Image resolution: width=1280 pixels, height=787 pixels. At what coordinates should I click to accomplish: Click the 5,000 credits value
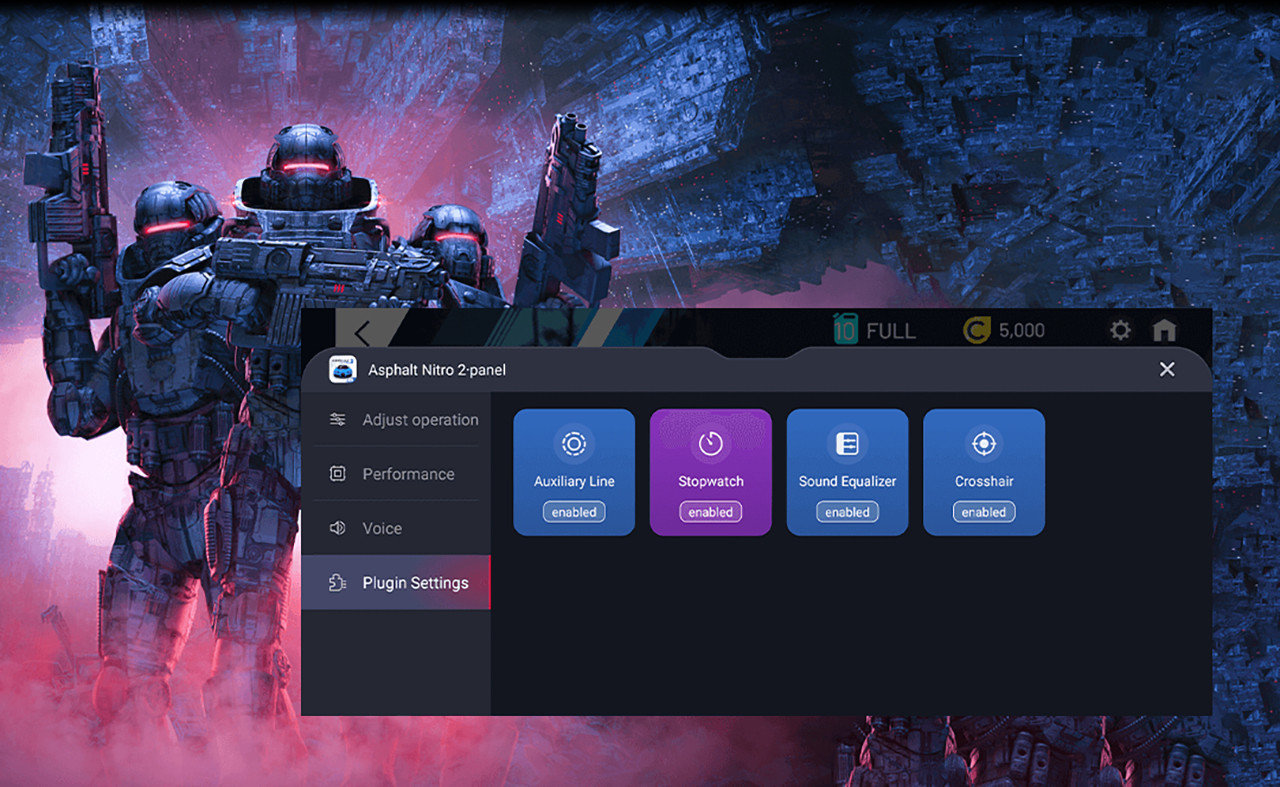(1021, 331)
